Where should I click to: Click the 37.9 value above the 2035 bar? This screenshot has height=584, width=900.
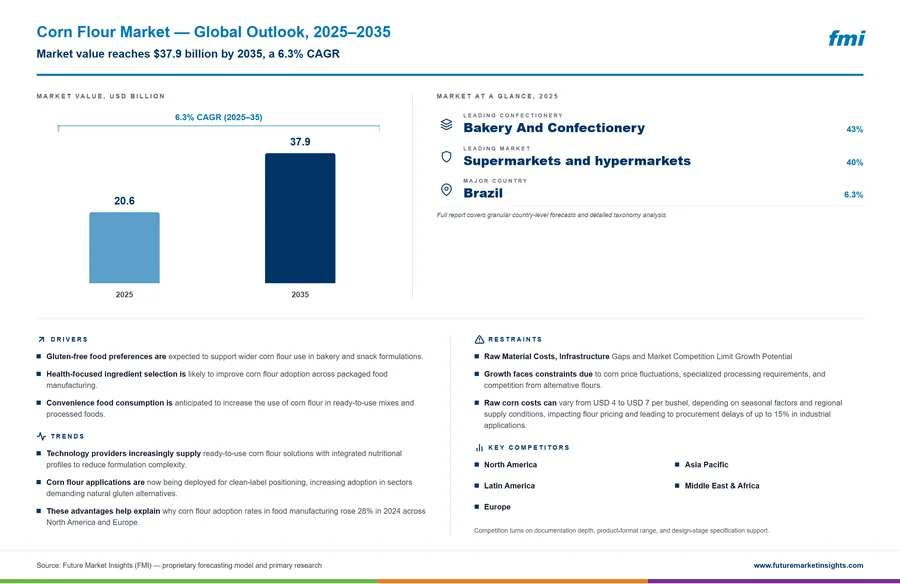click(x=300, y=142)
